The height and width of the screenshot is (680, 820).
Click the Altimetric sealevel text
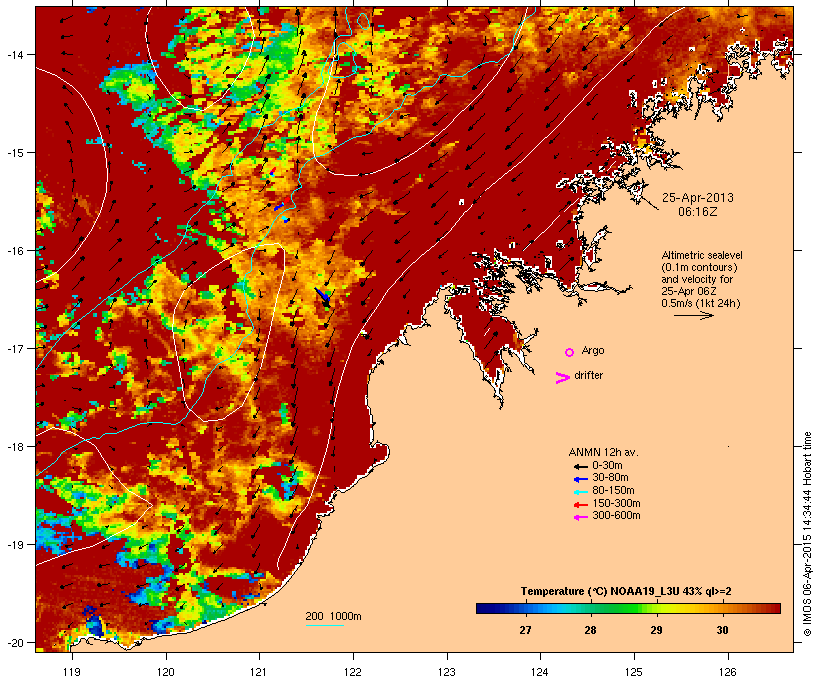[x=702, y=256]
